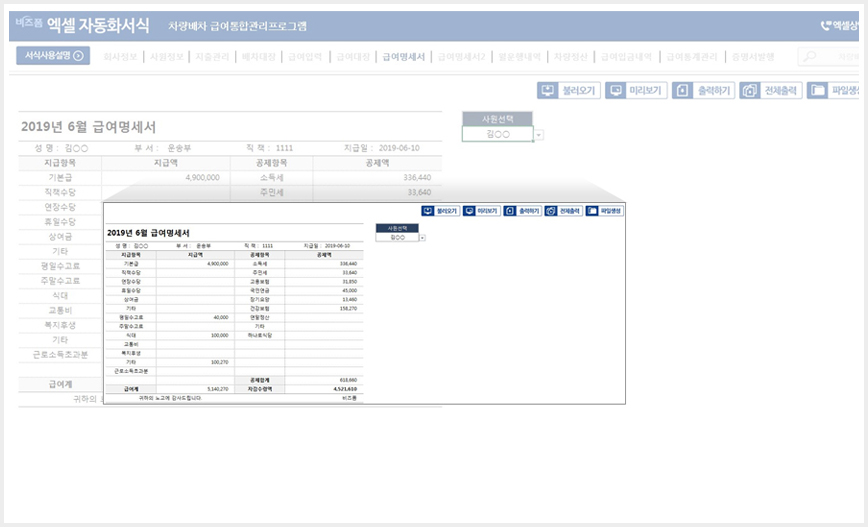Open the 급여명세서2 tab
The image size is (868, 527).
point(461,56)
